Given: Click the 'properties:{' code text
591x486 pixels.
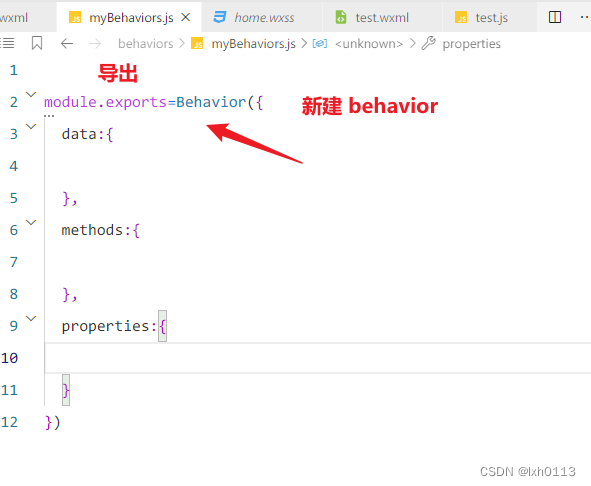Looking at the screenshot, I should pyautogui.click(x=114, y=327).
